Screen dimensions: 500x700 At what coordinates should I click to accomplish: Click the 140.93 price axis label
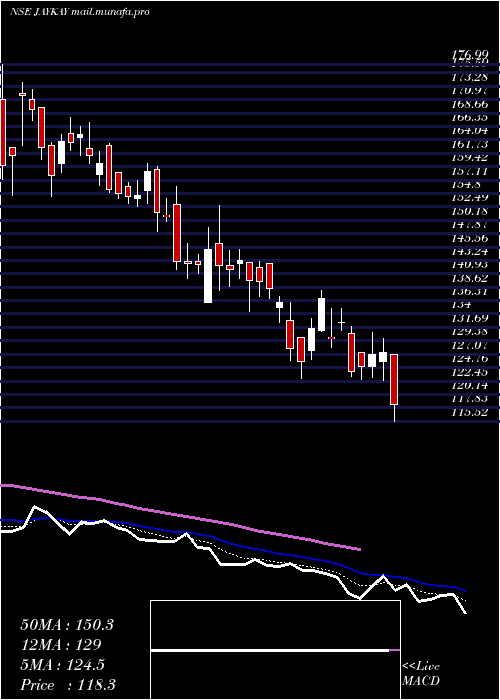(x=470, y=265)
